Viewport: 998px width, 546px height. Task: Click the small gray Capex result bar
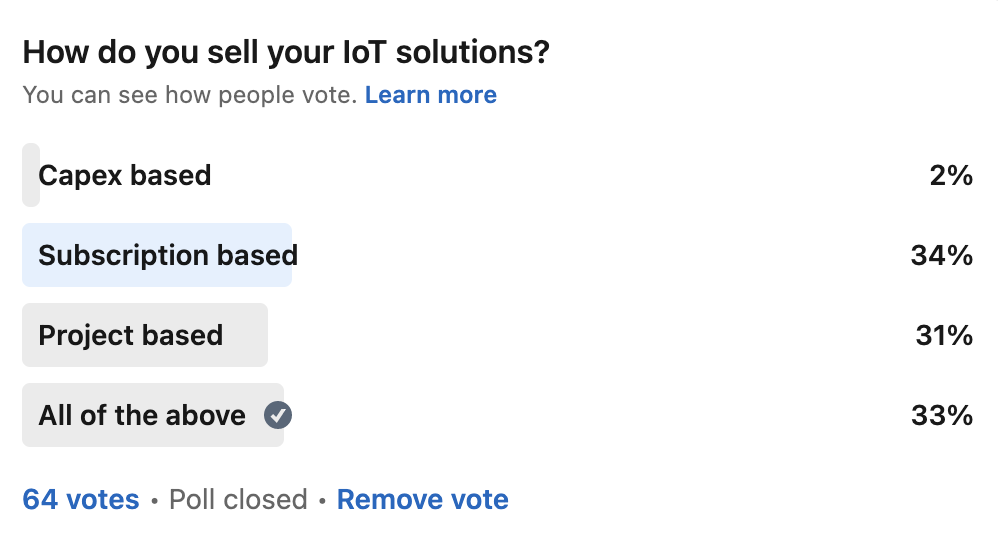point(30,176)
